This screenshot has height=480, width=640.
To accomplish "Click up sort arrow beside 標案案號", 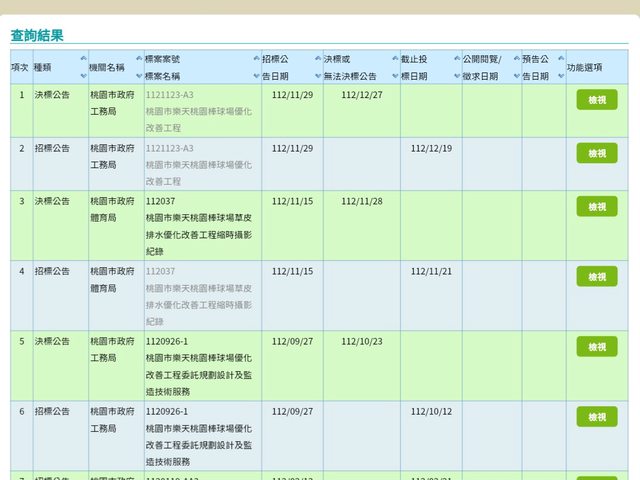I will pyautogui.click(x=257, y=59).
